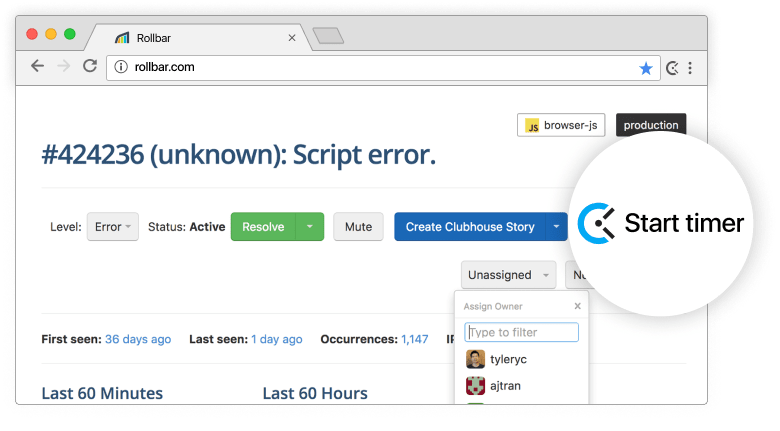Close the Assign Owner popup
The width and height of the screenshot is (780, 431).
[x=578, y=306]
